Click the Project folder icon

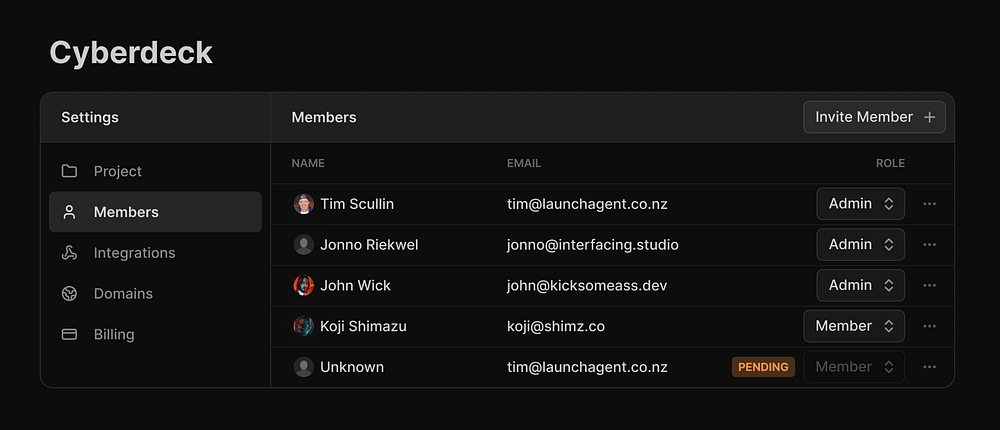[x=69, y=171]
